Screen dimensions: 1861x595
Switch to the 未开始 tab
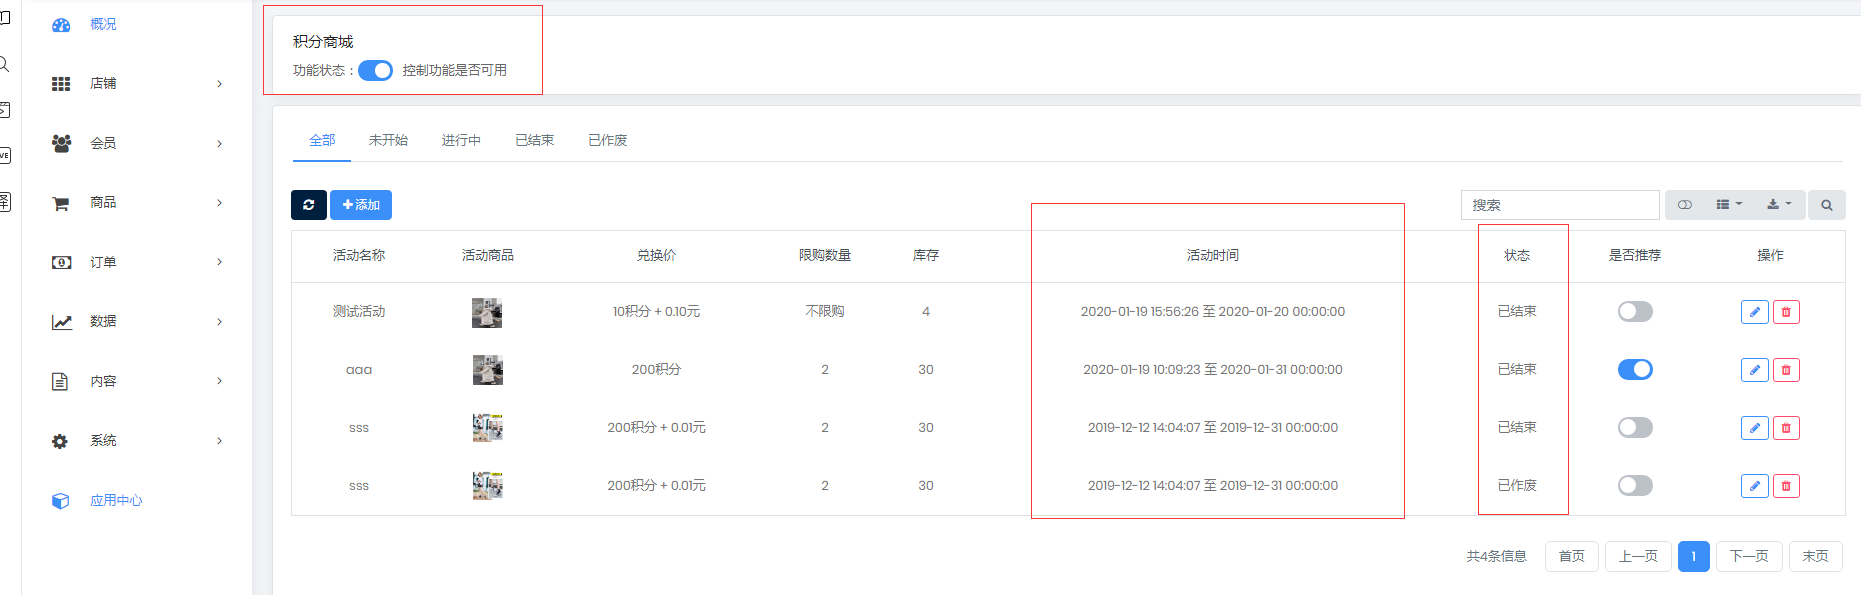tap(388, 140)
